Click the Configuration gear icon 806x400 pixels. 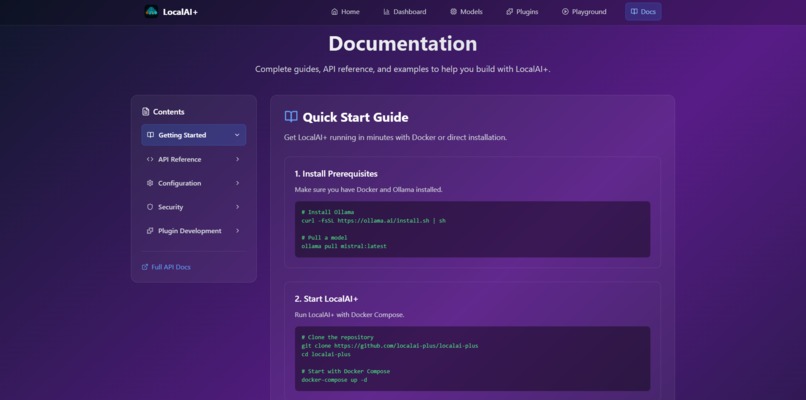coord(150,183)
